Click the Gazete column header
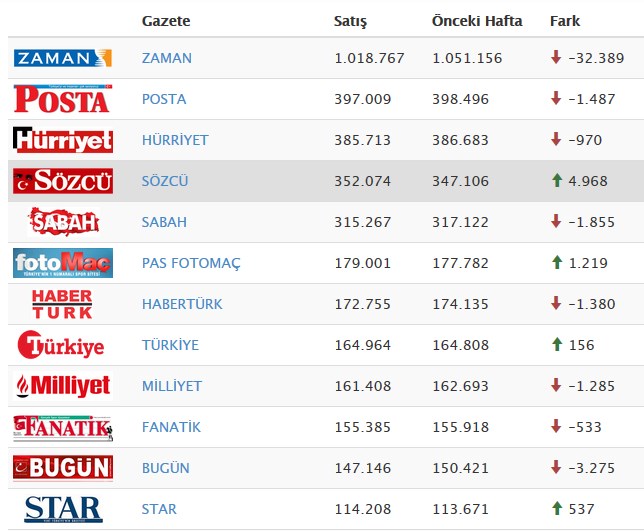 [166, 20]
